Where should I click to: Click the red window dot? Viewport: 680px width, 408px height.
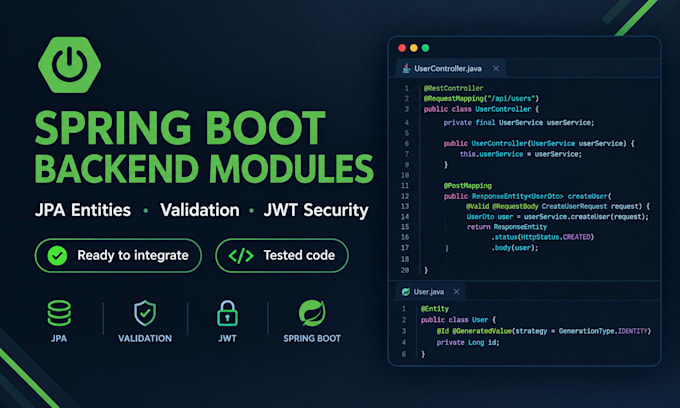pyautogui.click(x=402, y=48)
